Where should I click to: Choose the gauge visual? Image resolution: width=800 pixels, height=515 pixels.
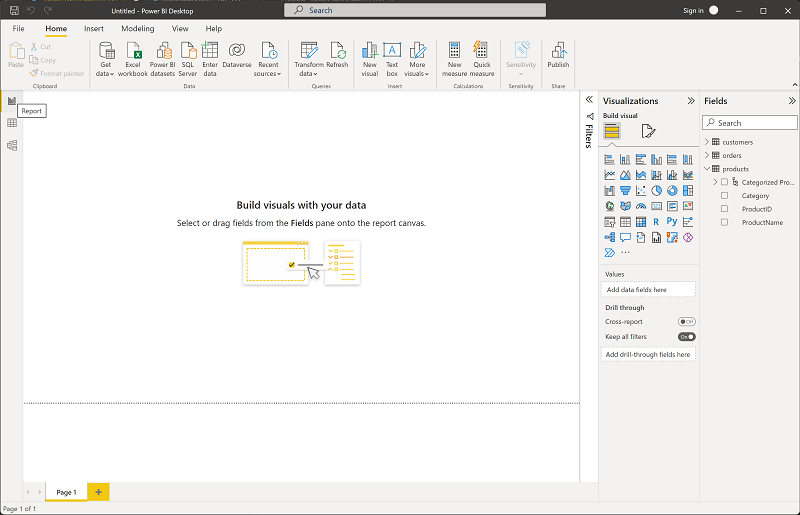(641, 206)
